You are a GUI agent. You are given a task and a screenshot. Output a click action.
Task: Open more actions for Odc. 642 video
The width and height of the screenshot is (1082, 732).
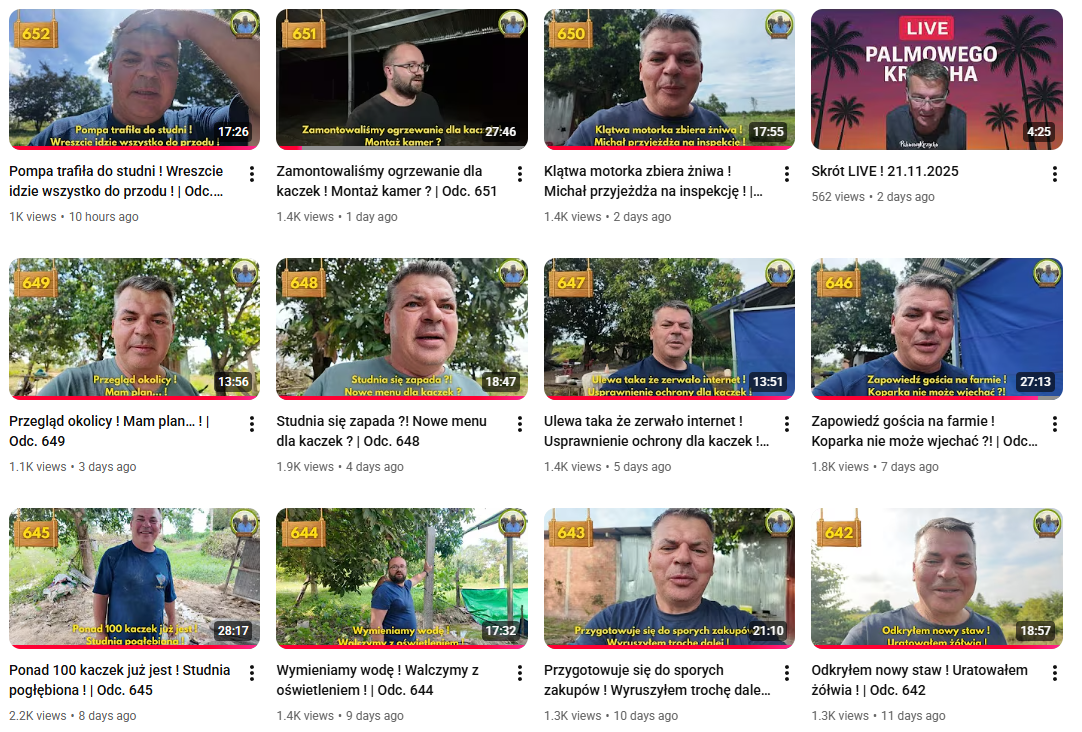pos(1054,673)
